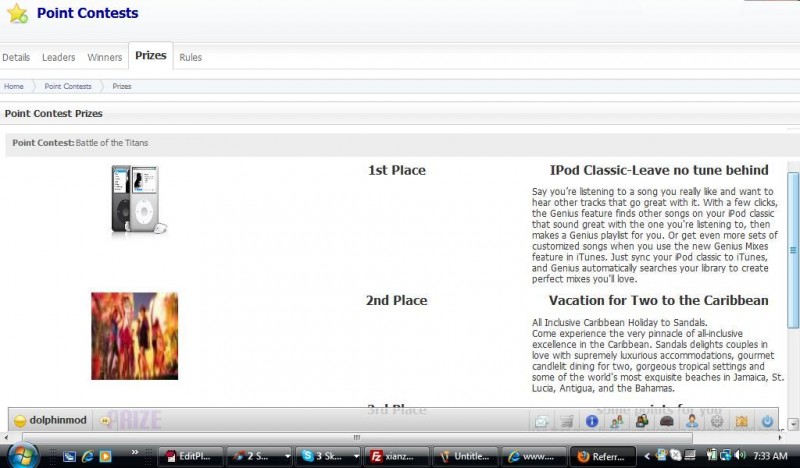Screen dimensions: 800x468
Task: Expand the quick launch overflow chevron
Action: pos(135,452)
